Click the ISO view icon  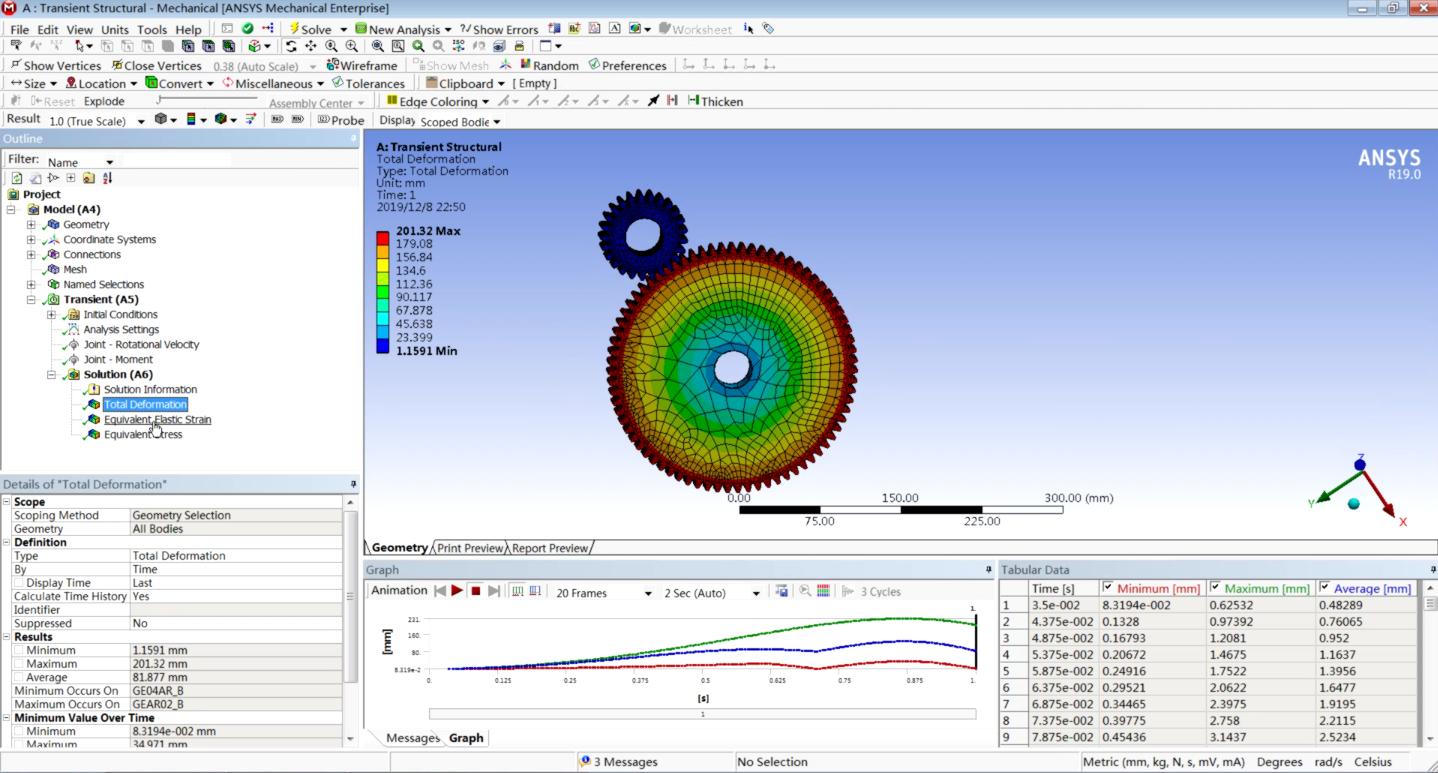pos(459,46)
